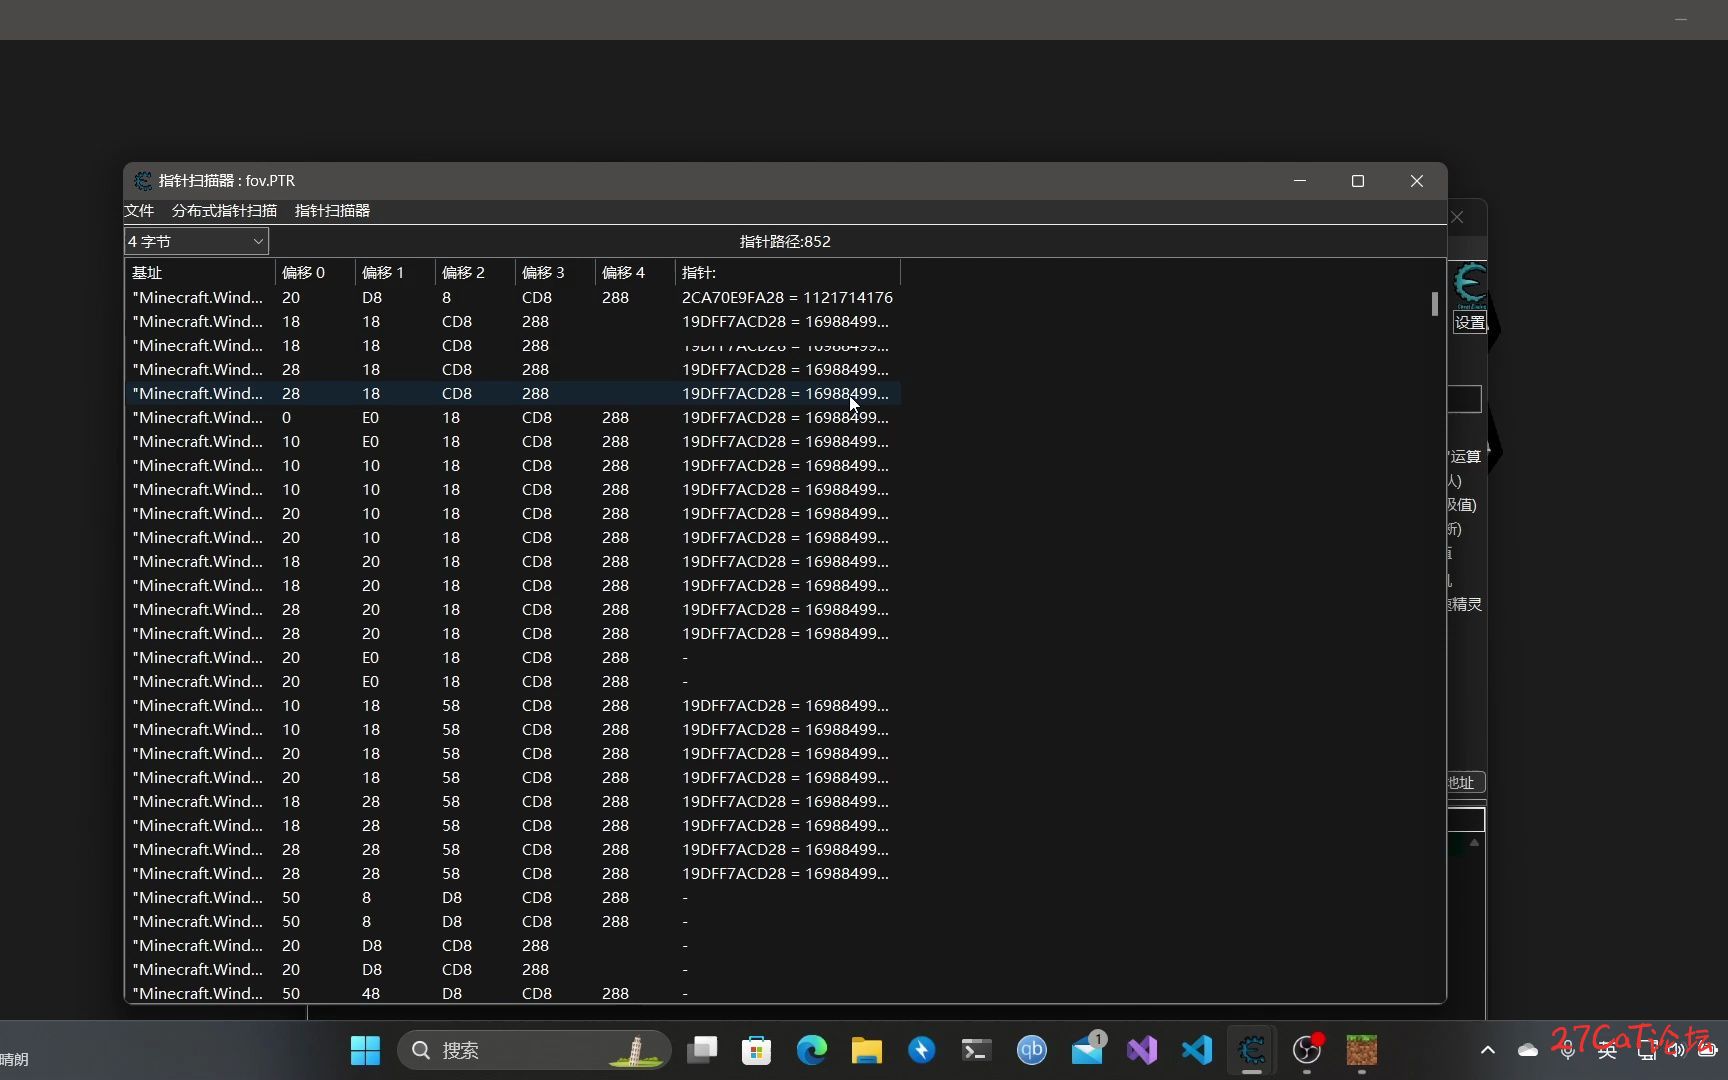Viewport: 1728px width, 1080px height.
Task: Click the 指针: column header
Action: click(x=788, y=272)
